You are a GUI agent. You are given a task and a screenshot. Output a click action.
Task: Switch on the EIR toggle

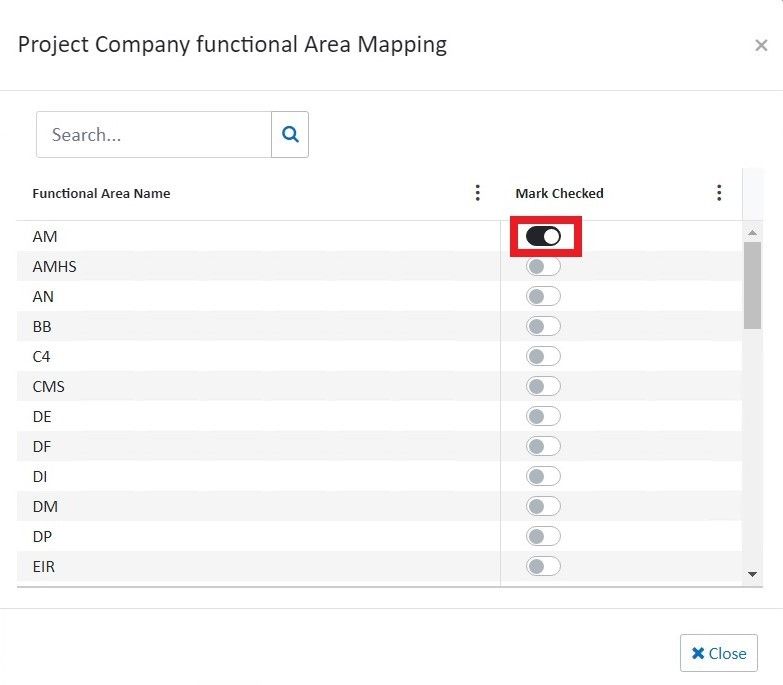544,567
